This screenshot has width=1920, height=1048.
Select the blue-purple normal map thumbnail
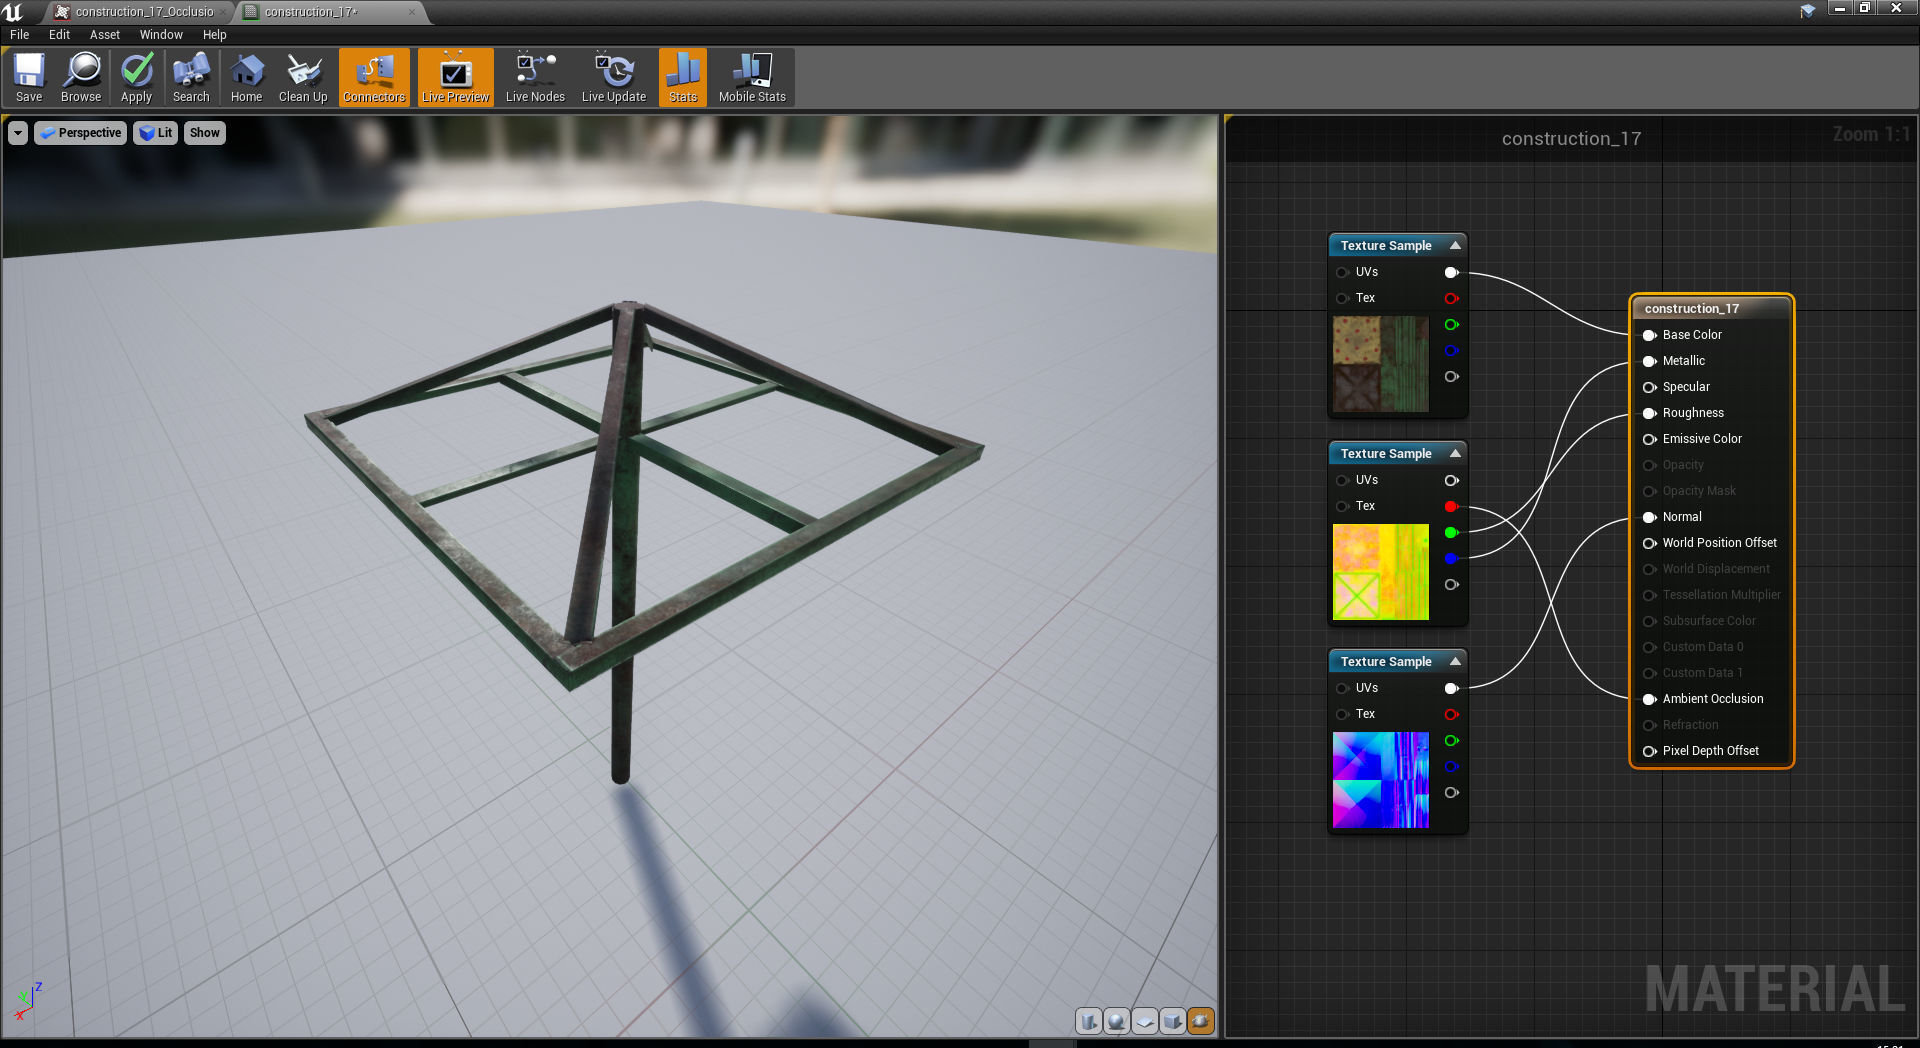coord(1381,780)
